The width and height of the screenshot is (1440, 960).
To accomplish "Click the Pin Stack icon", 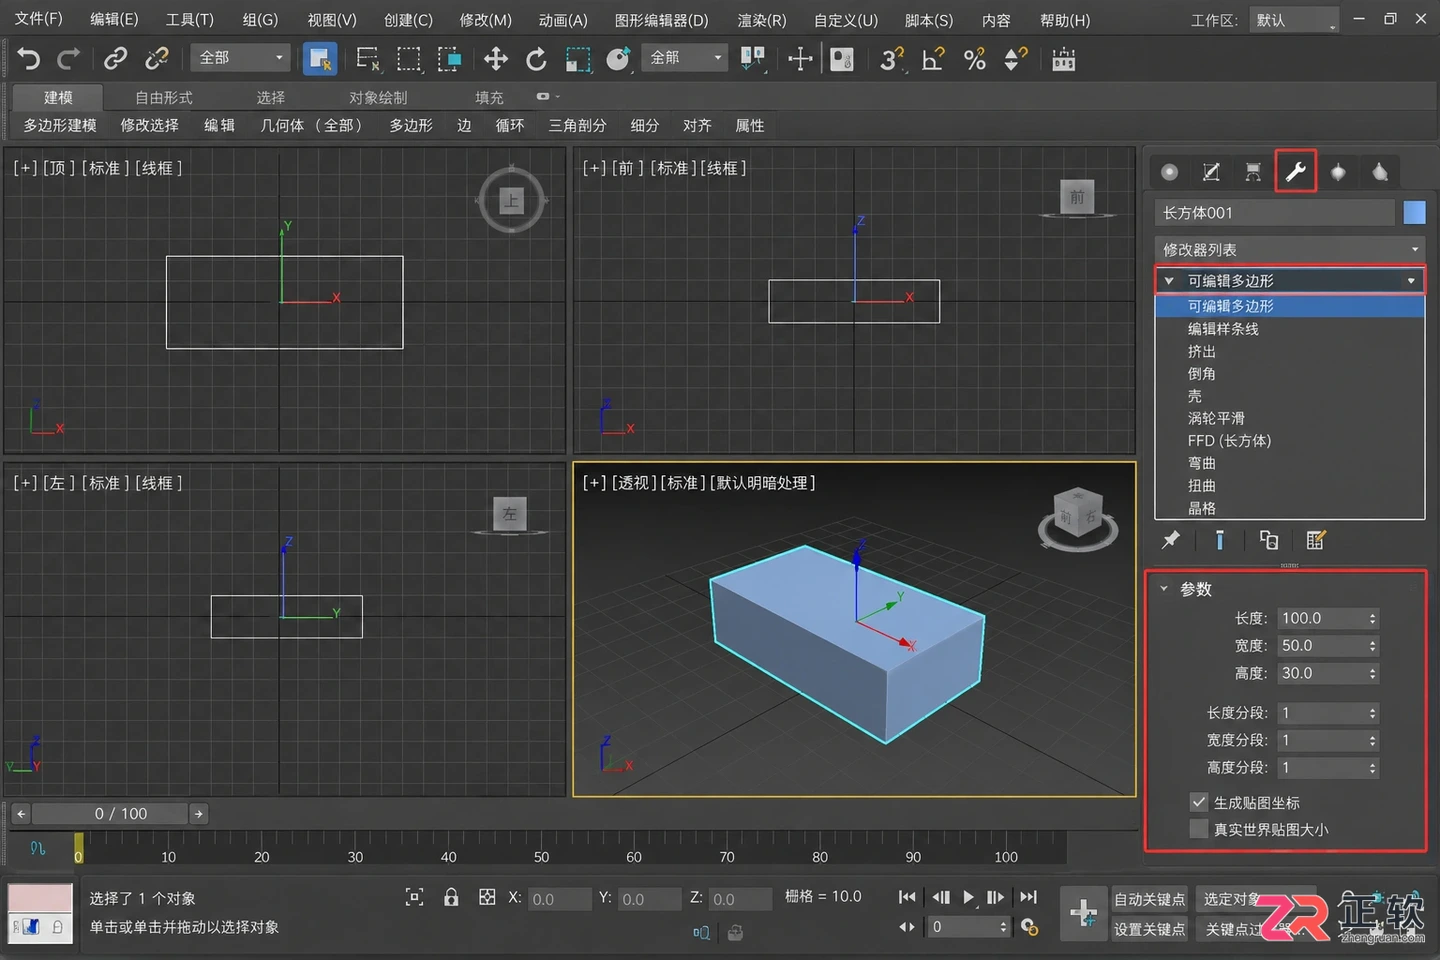I will pos(1170,540).
